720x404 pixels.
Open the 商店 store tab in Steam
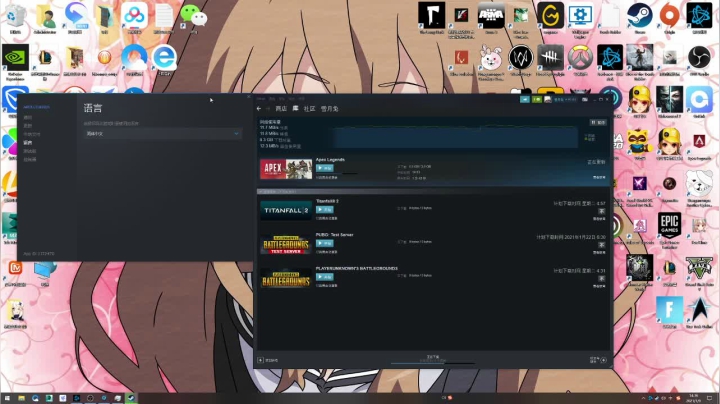pyautogui.click(x=281, y=109)
